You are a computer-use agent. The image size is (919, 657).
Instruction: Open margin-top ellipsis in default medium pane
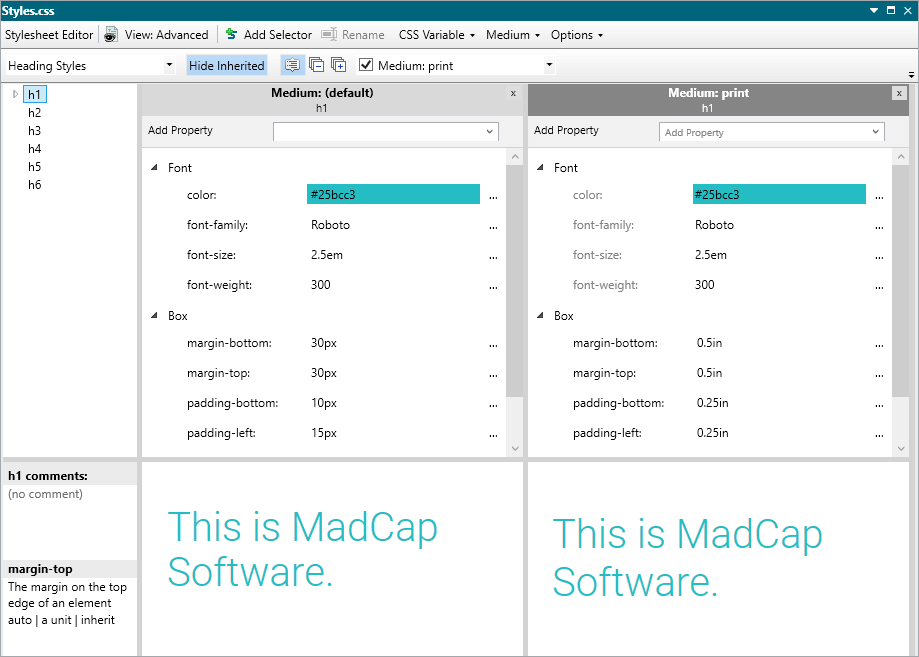[x=493, y=375]
